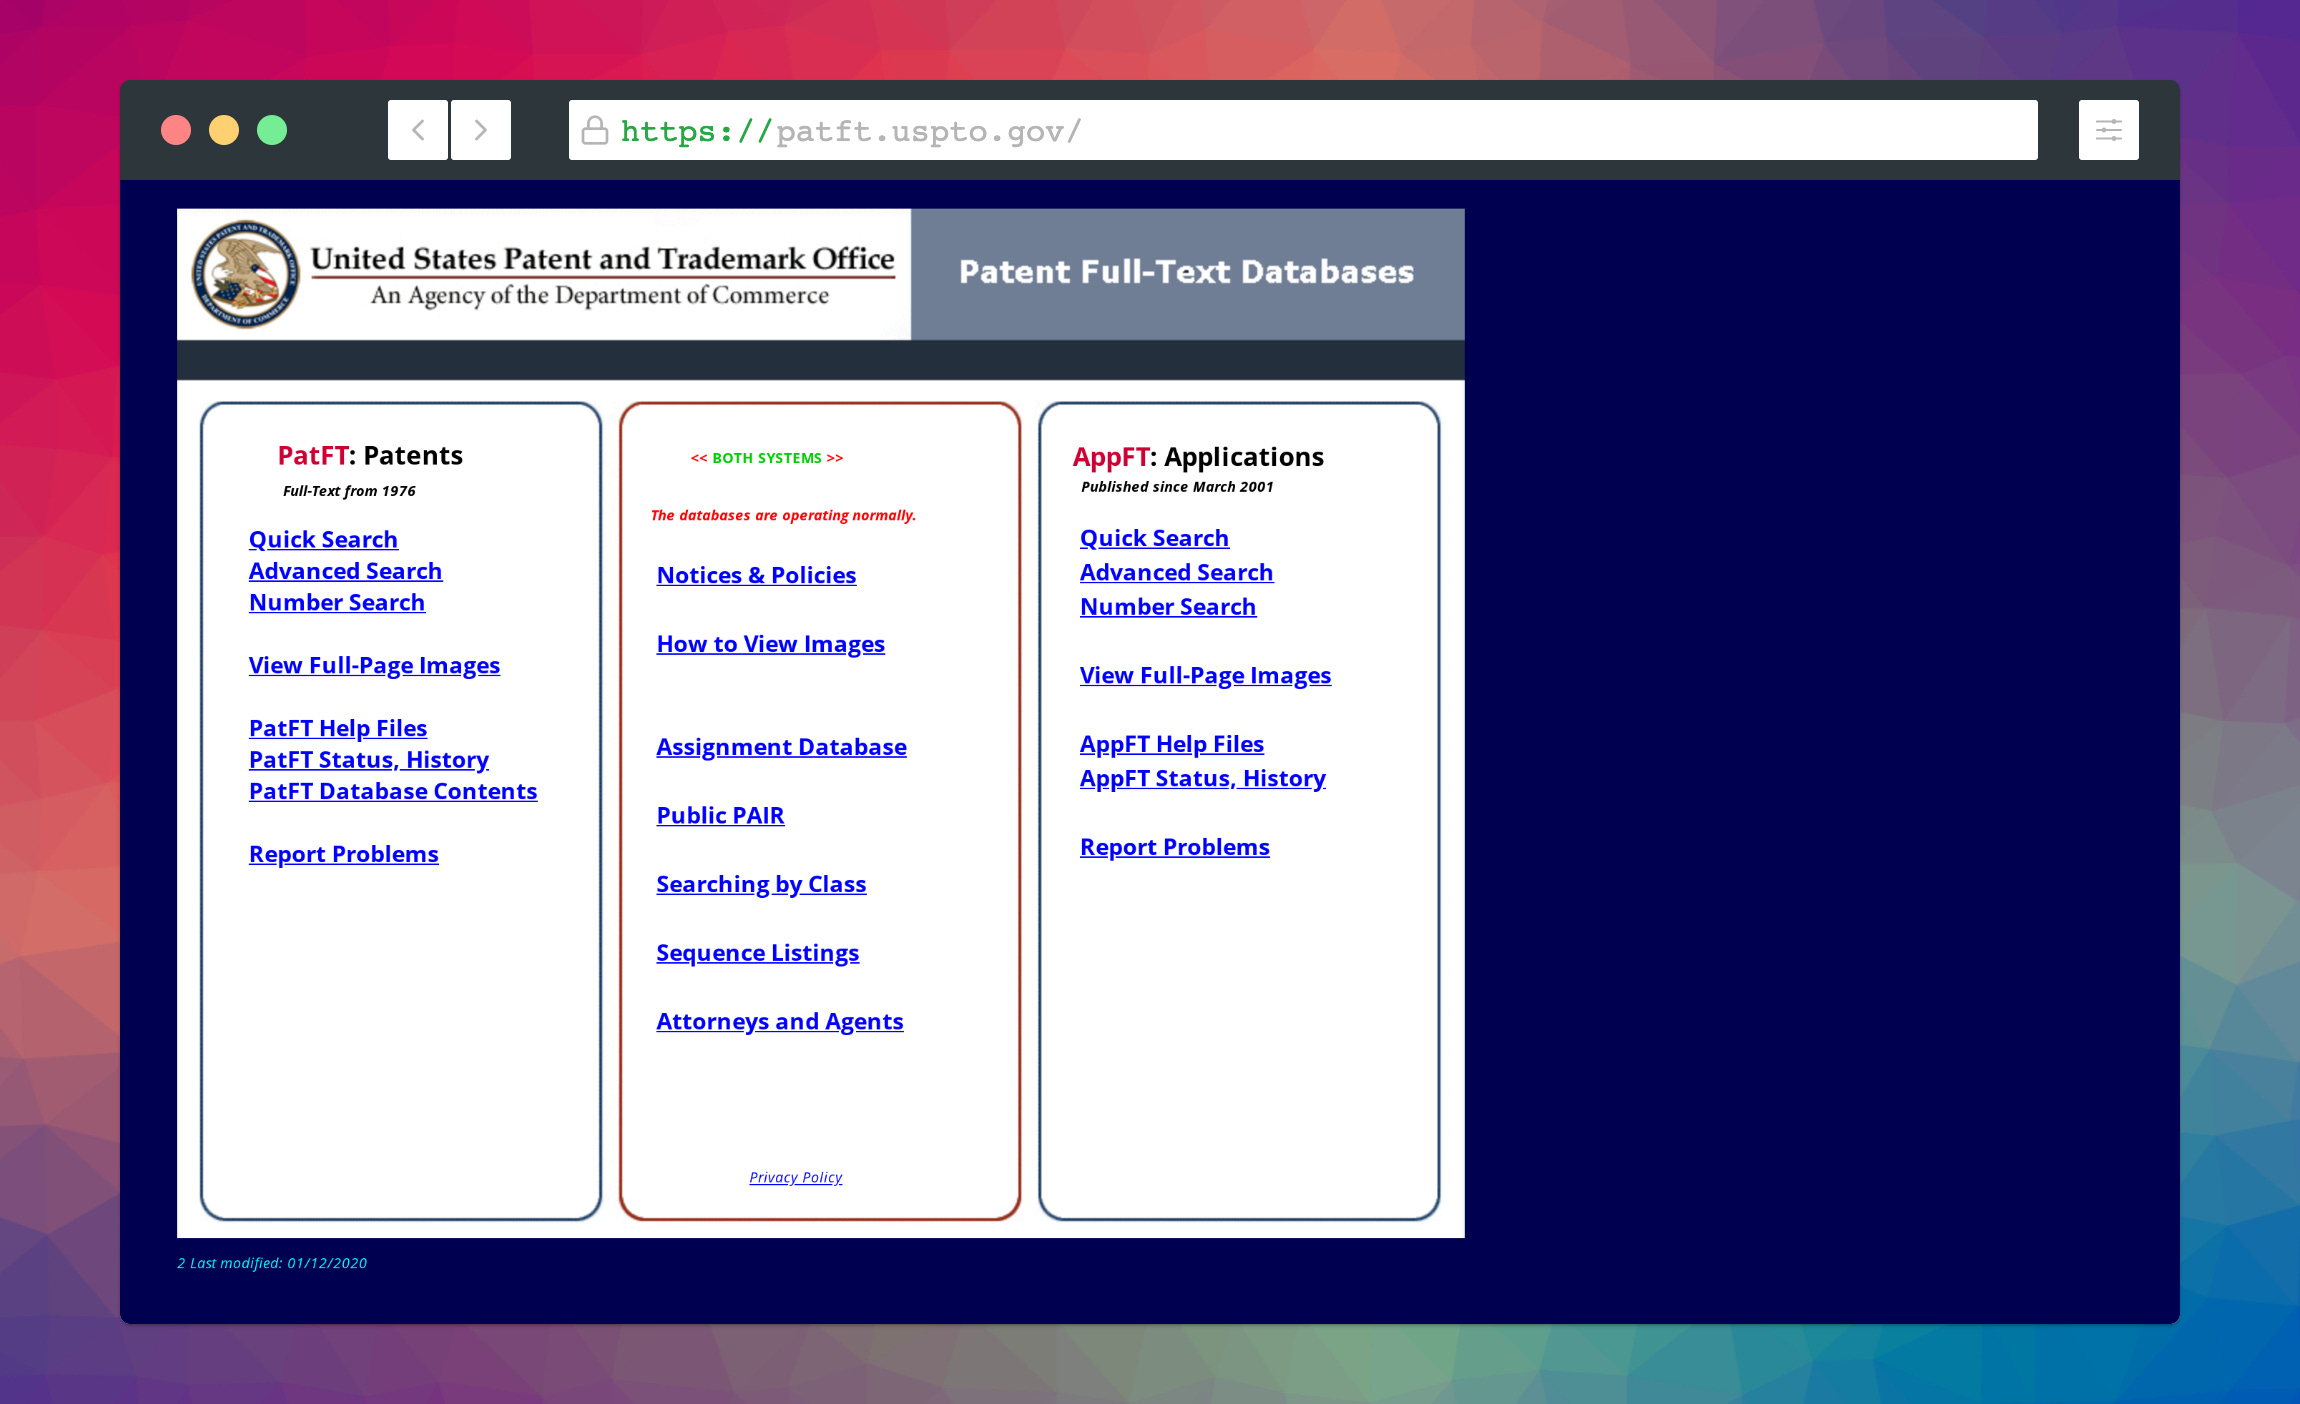
Task: Click the browser forward arrow button
Action: (481, 130)
